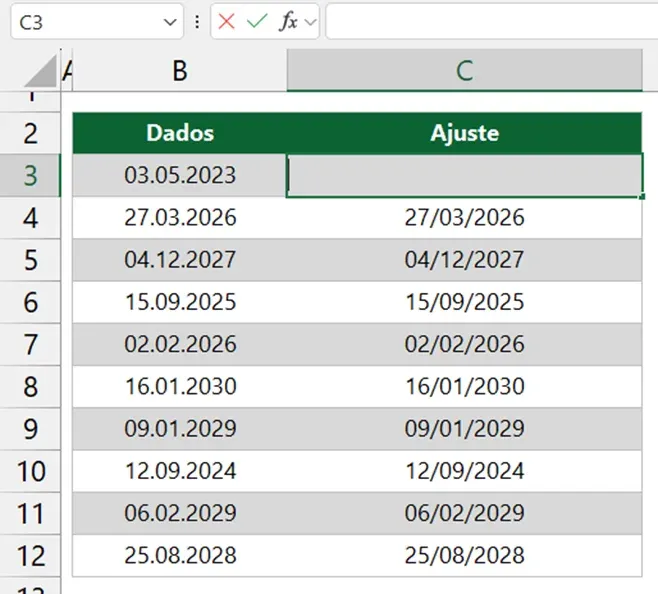
Task: Select cell containing 04.12.2027
Action: tap(180, 260)
